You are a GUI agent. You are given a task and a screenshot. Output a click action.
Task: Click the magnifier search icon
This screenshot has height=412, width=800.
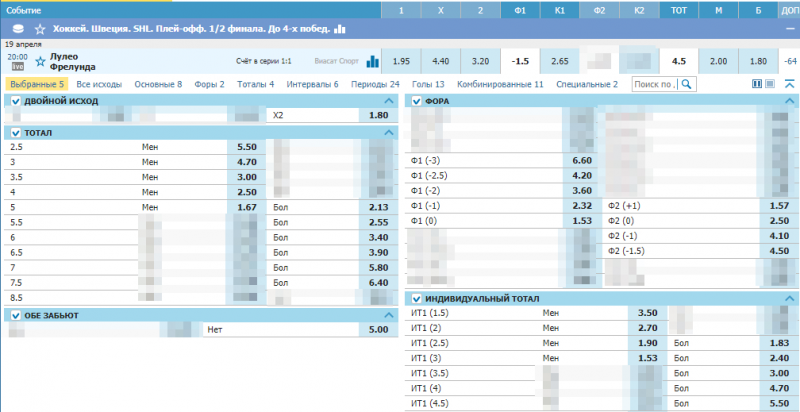coord(687,85)
